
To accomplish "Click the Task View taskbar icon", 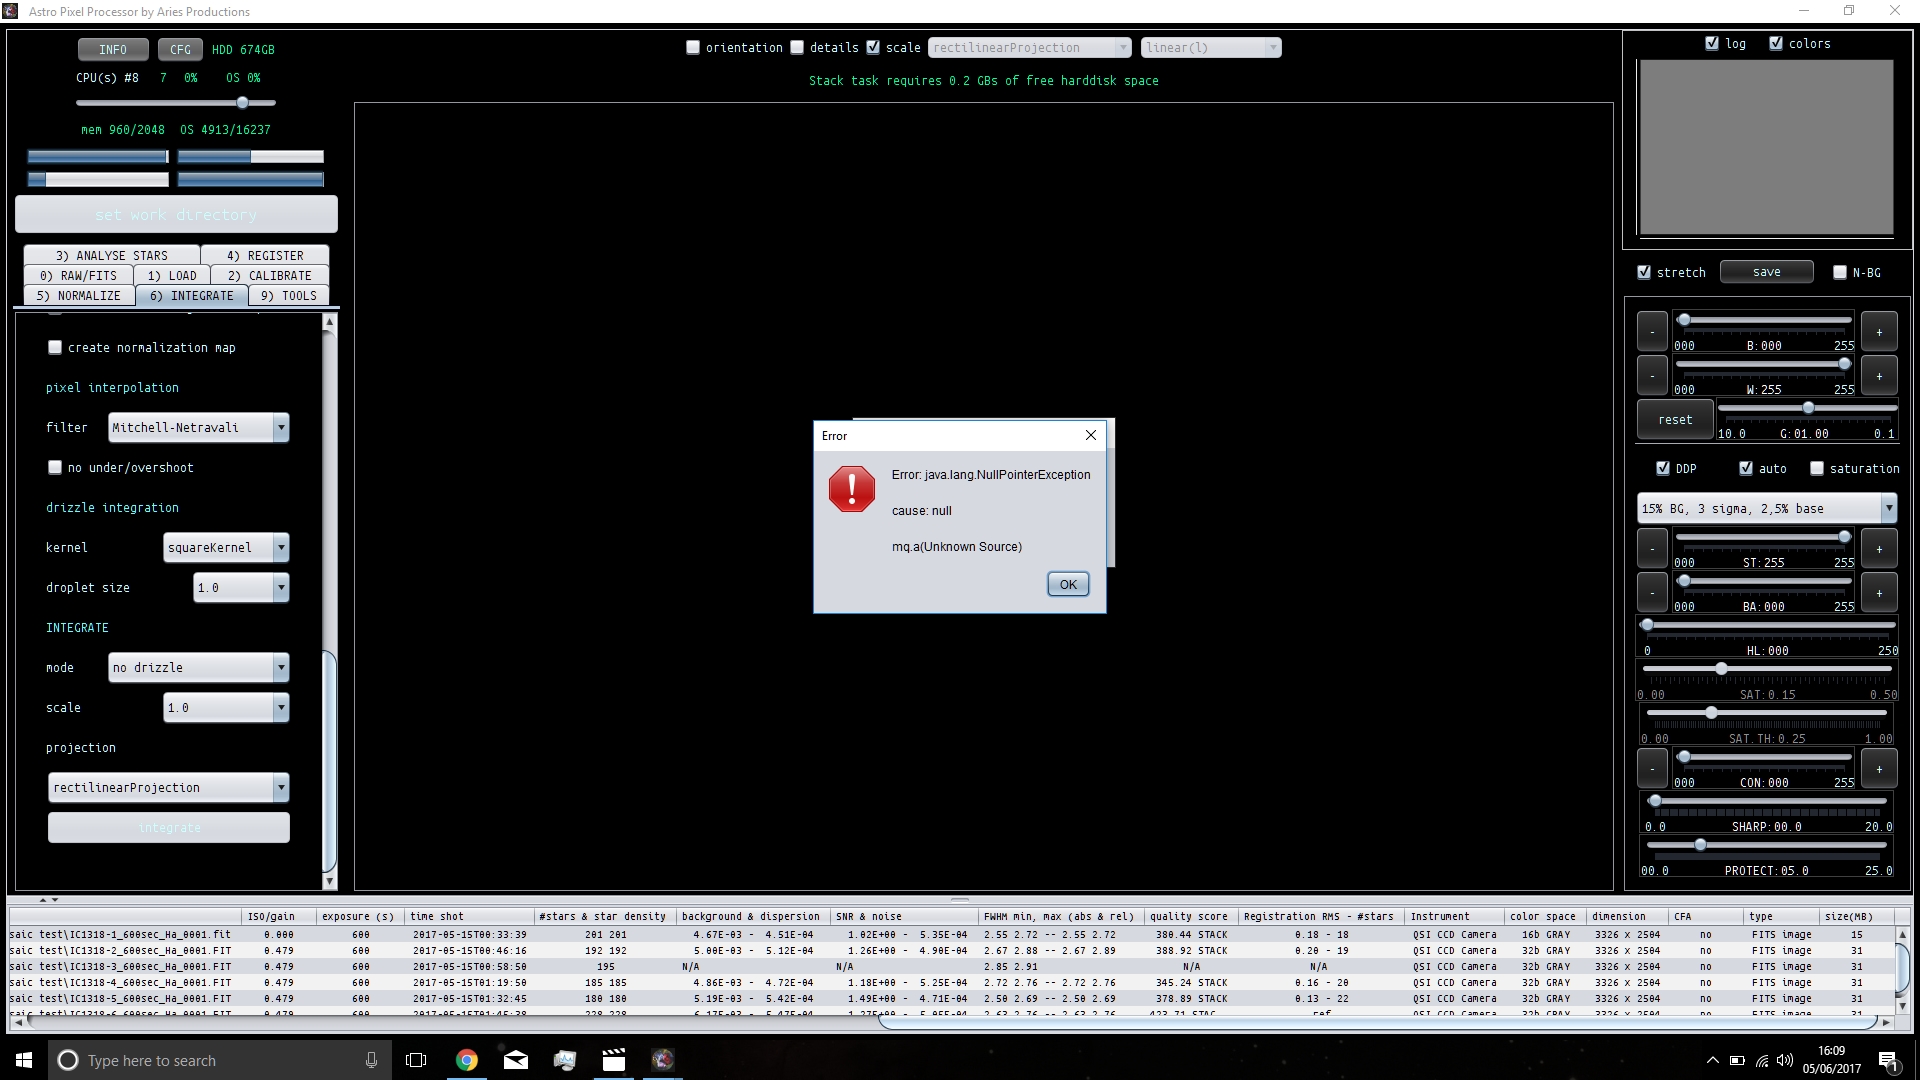I will 416,1060.
